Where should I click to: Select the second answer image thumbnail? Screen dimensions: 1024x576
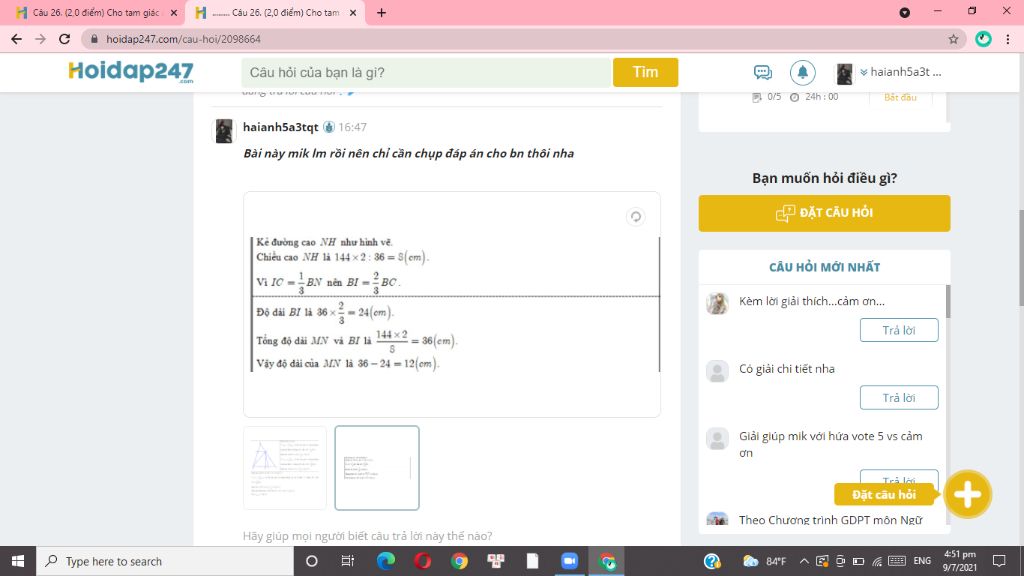[x=377, y=468]
